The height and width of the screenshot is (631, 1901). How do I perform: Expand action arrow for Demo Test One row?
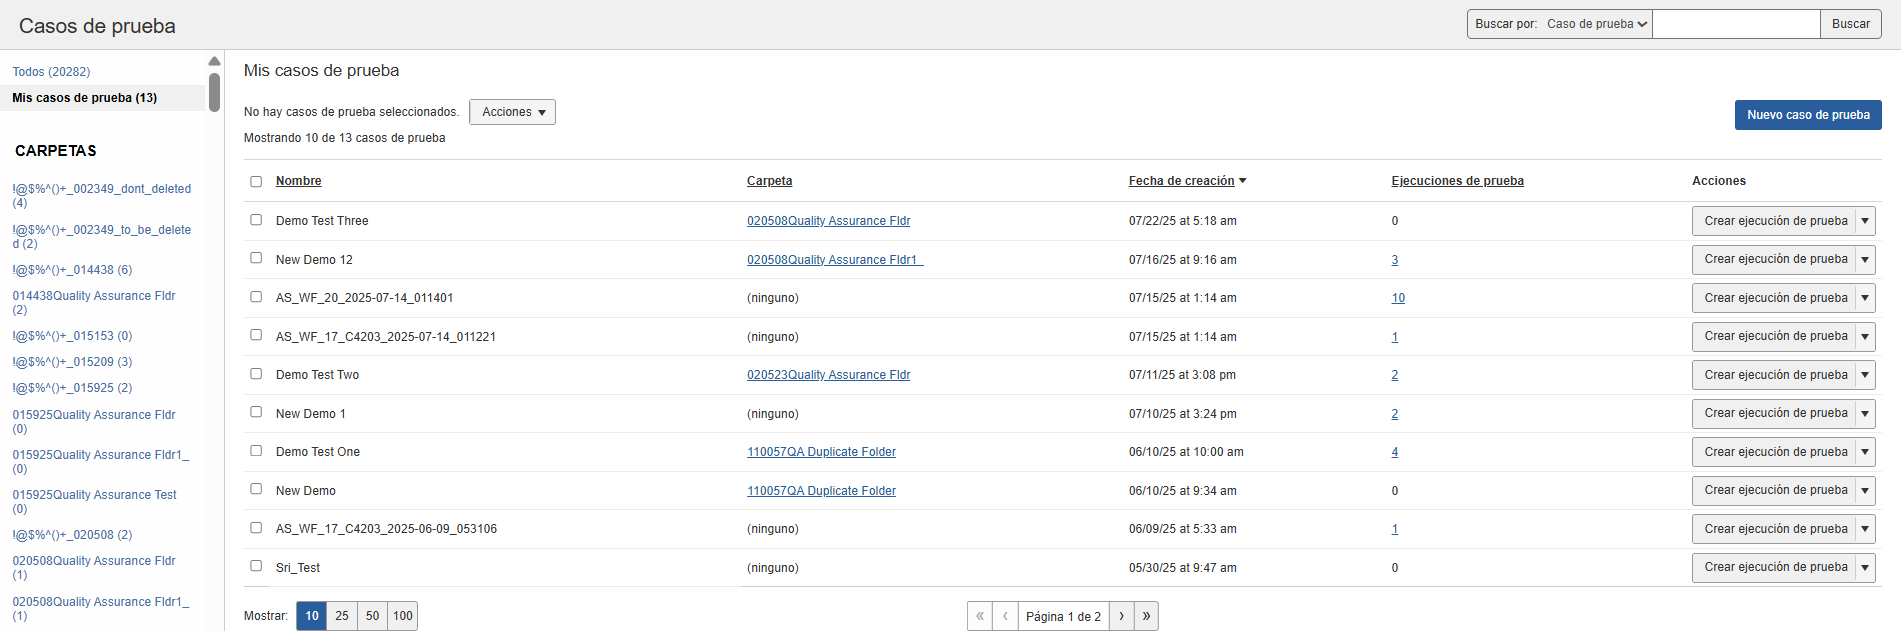pos(1865,452)
